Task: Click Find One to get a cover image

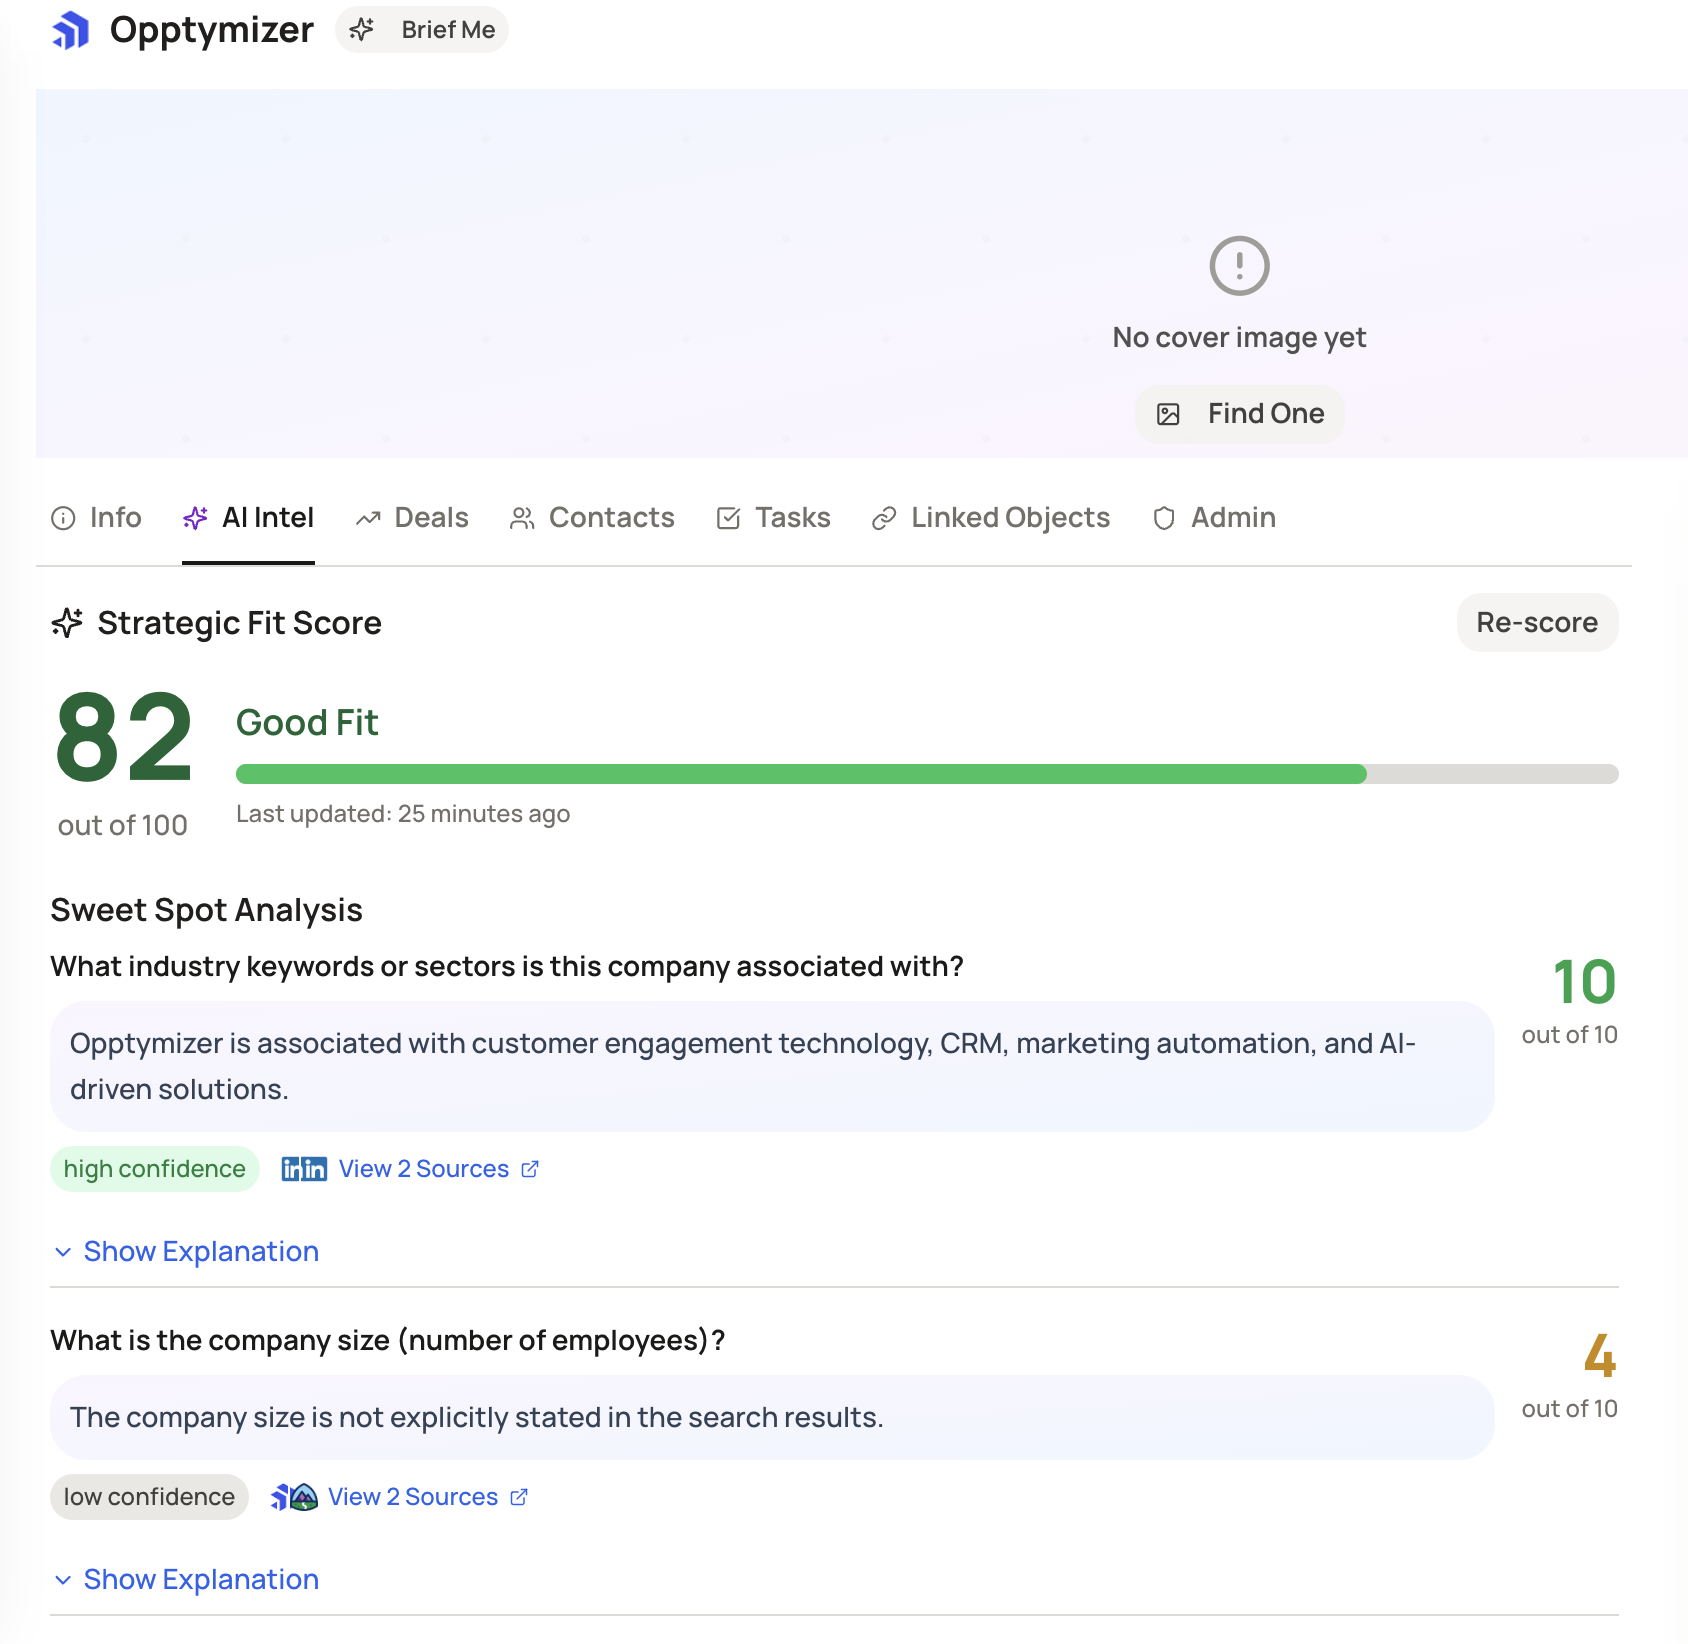Action: click(1239, 414)
